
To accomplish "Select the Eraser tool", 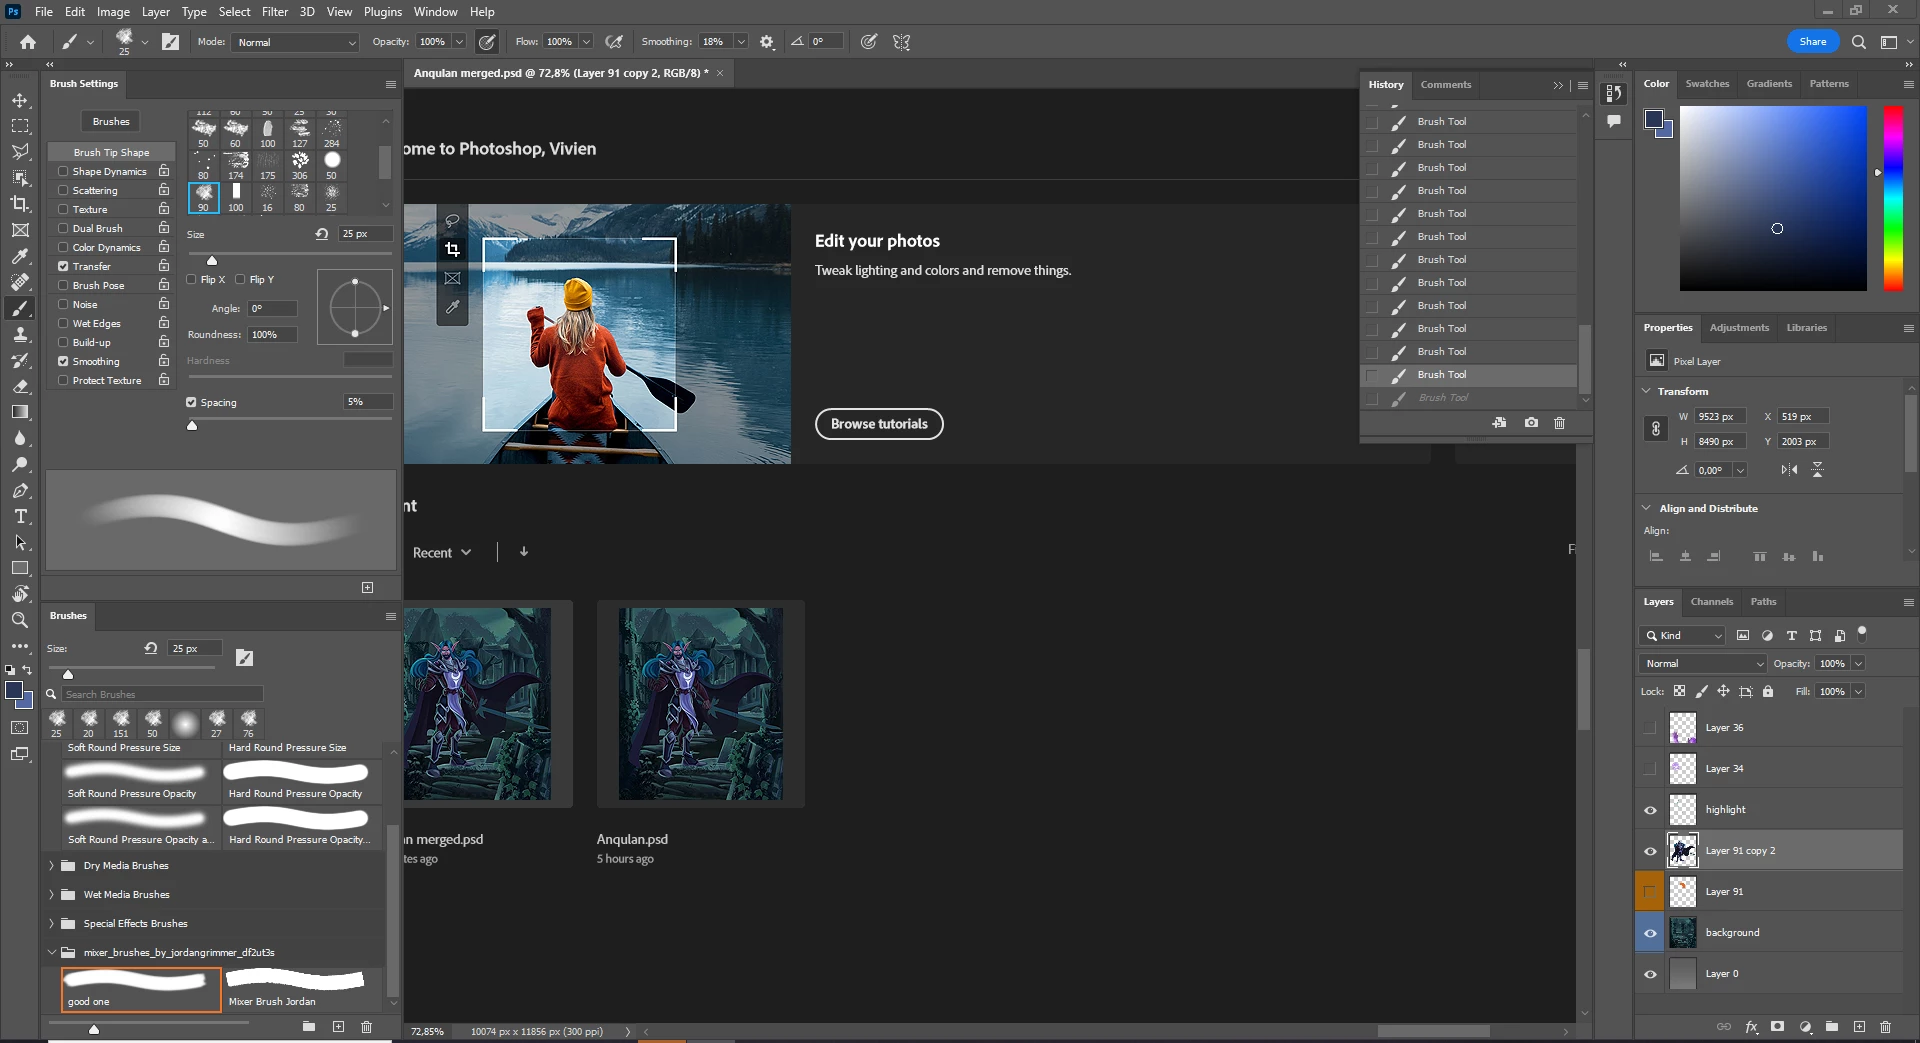I will click(x=20, y=386).
